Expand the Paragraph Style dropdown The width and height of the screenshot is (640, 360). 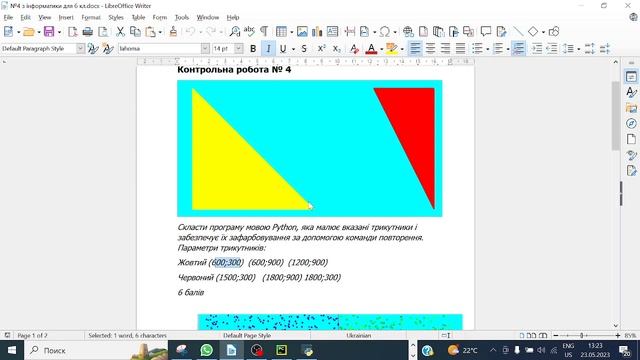tap(80, 49)
